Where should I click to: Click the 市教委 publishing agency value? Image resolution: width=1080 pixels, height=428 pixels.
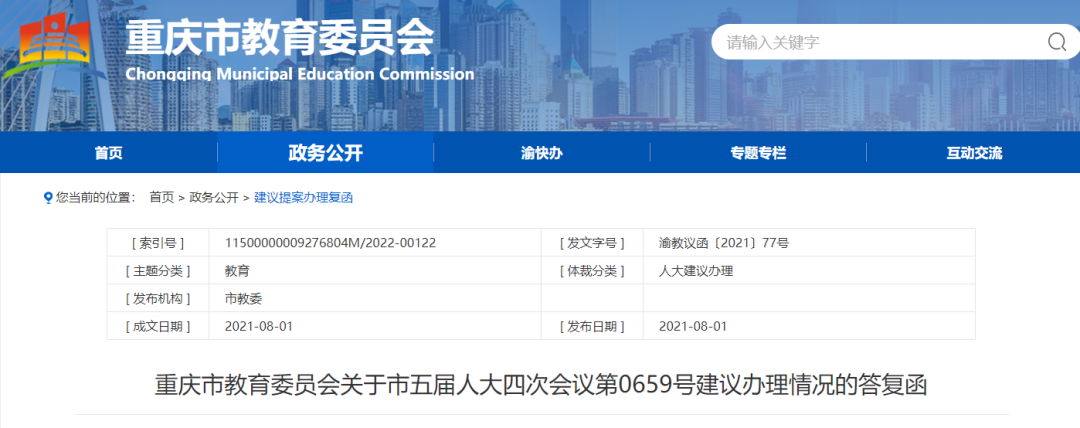click(x=243, y=298)
